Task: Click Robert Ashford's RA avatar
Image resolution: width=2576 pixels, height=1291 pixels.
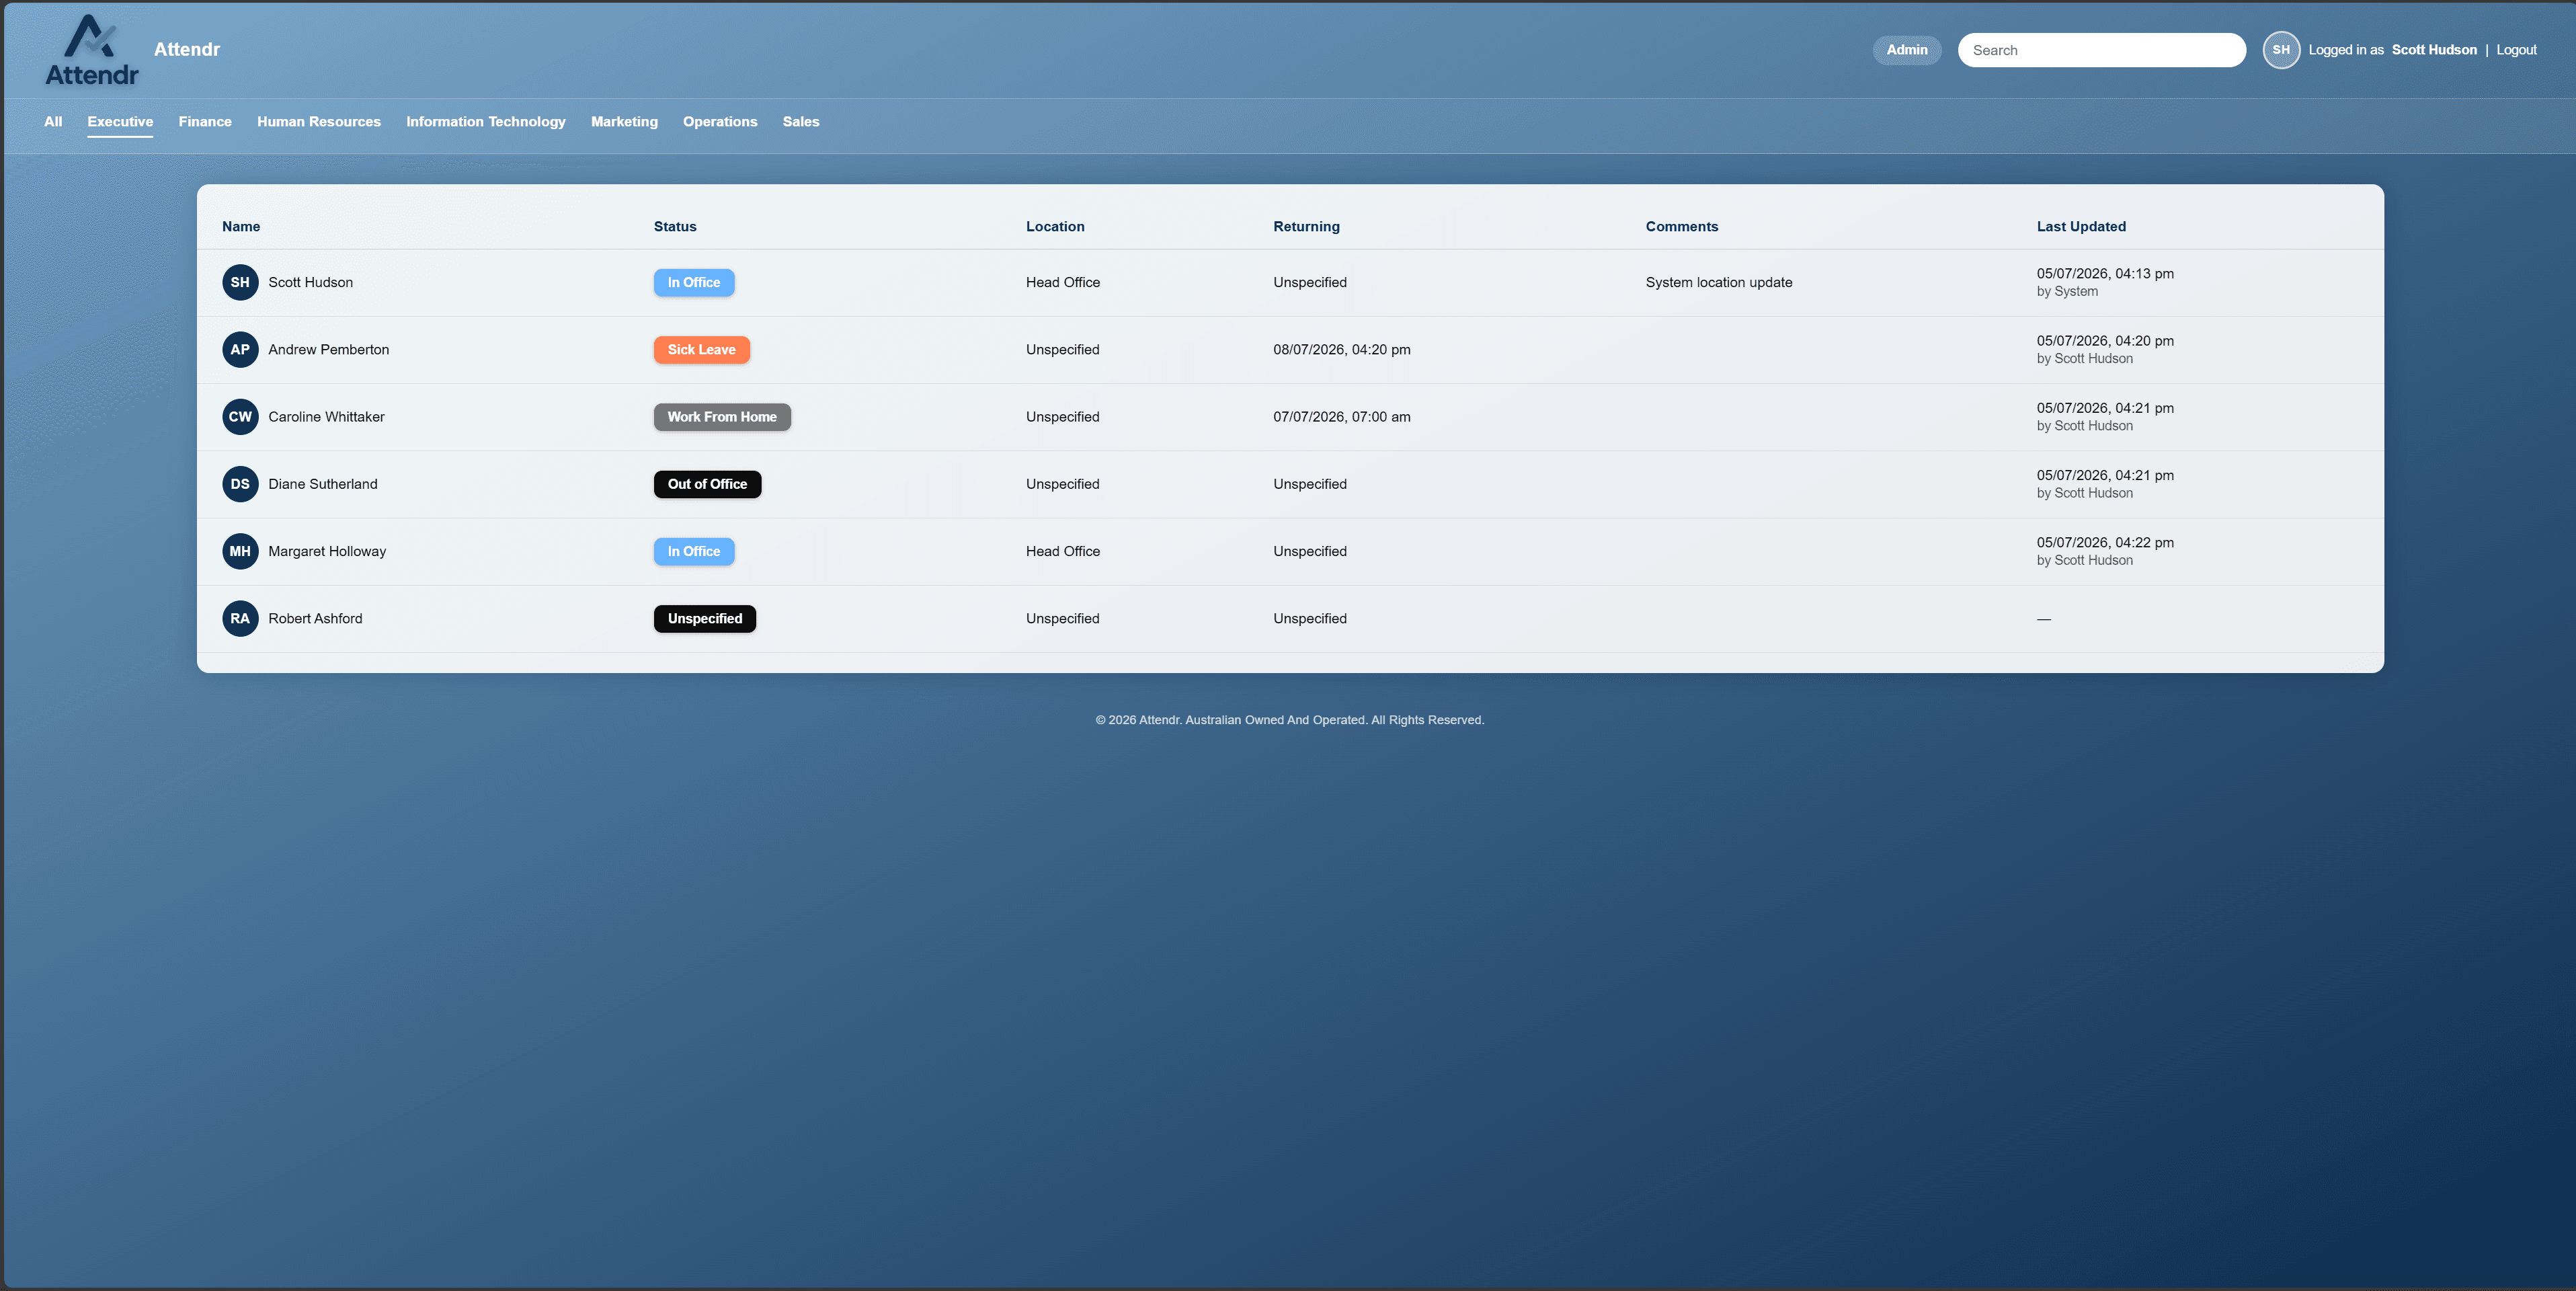Action: [x=240, y=619]
